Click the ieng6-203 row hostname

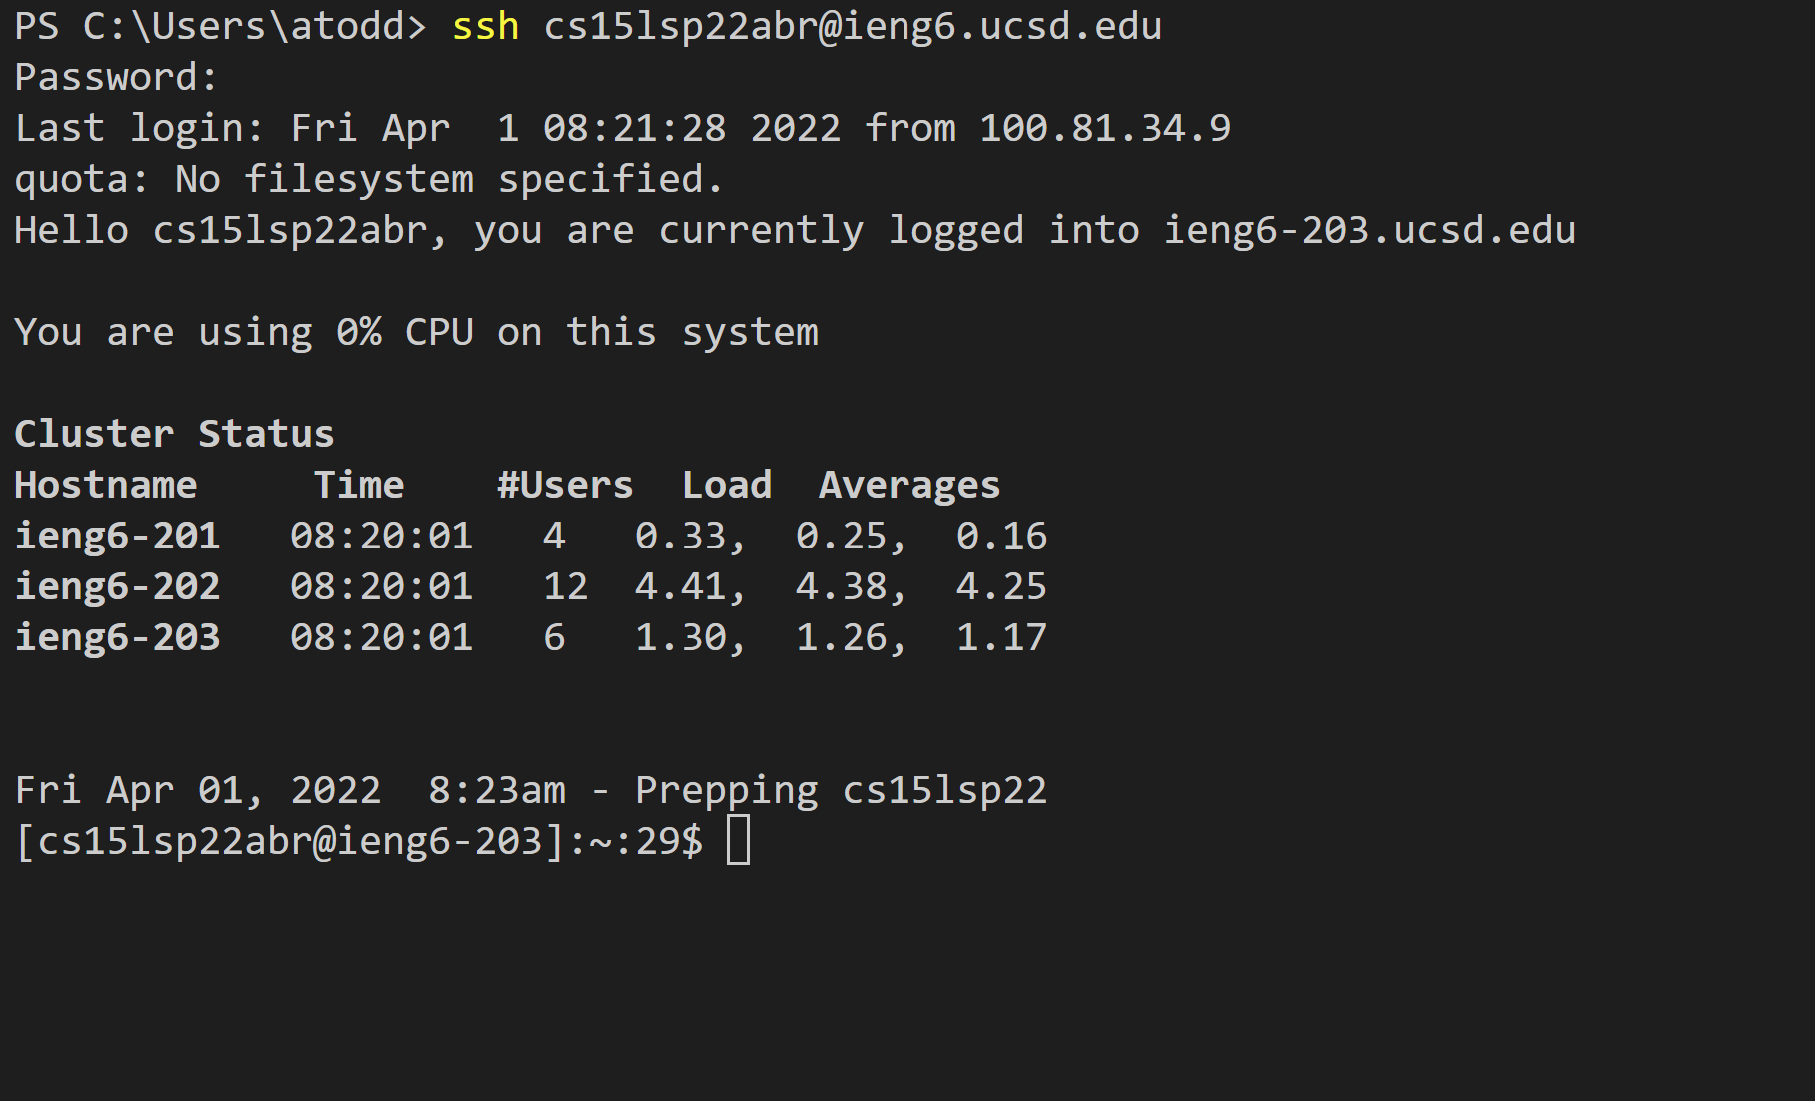coord(117,638)
